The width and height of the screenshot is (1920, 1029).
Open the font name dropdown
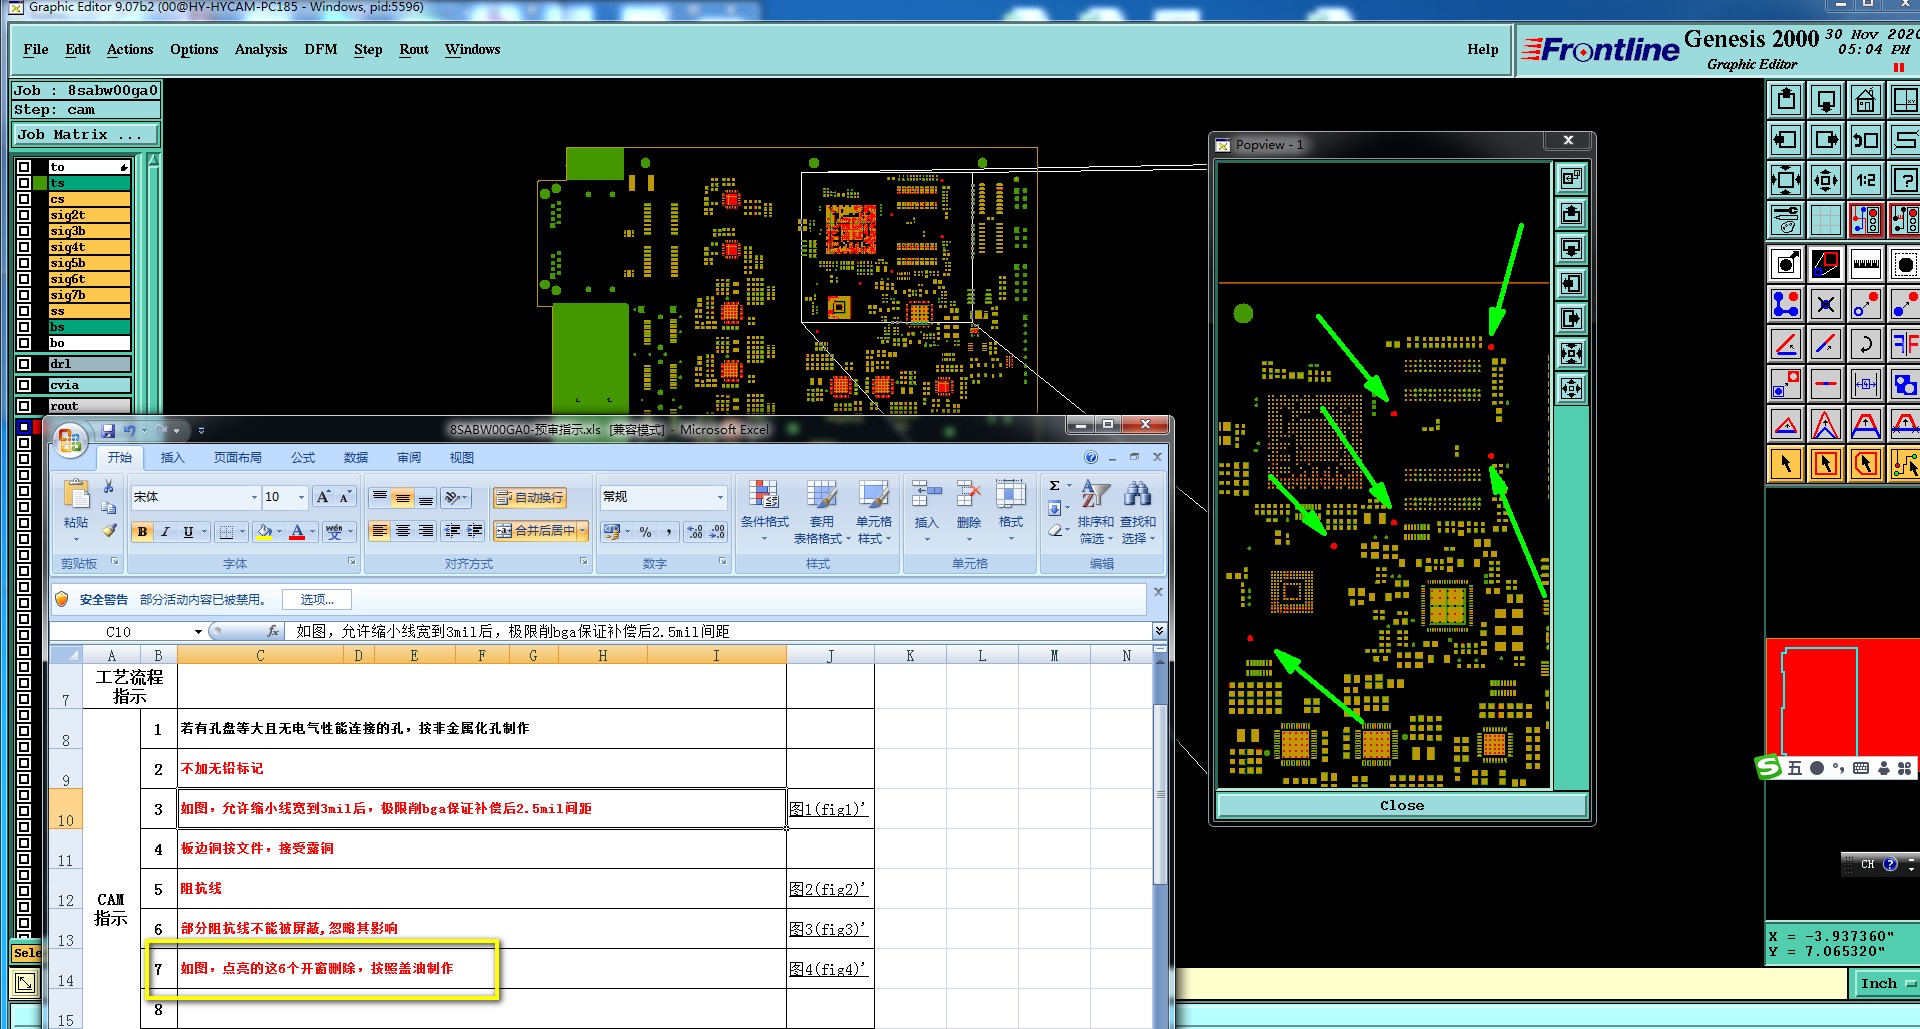pos(253,497)
